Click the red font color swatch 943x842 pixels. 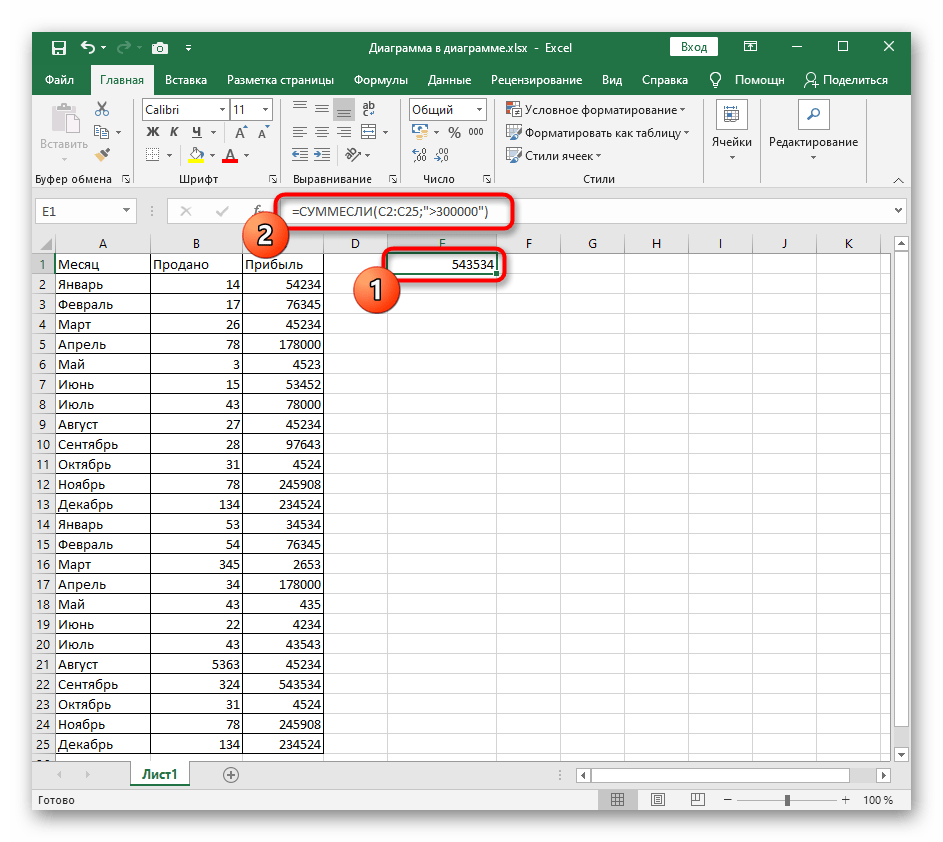click(230, 155)
